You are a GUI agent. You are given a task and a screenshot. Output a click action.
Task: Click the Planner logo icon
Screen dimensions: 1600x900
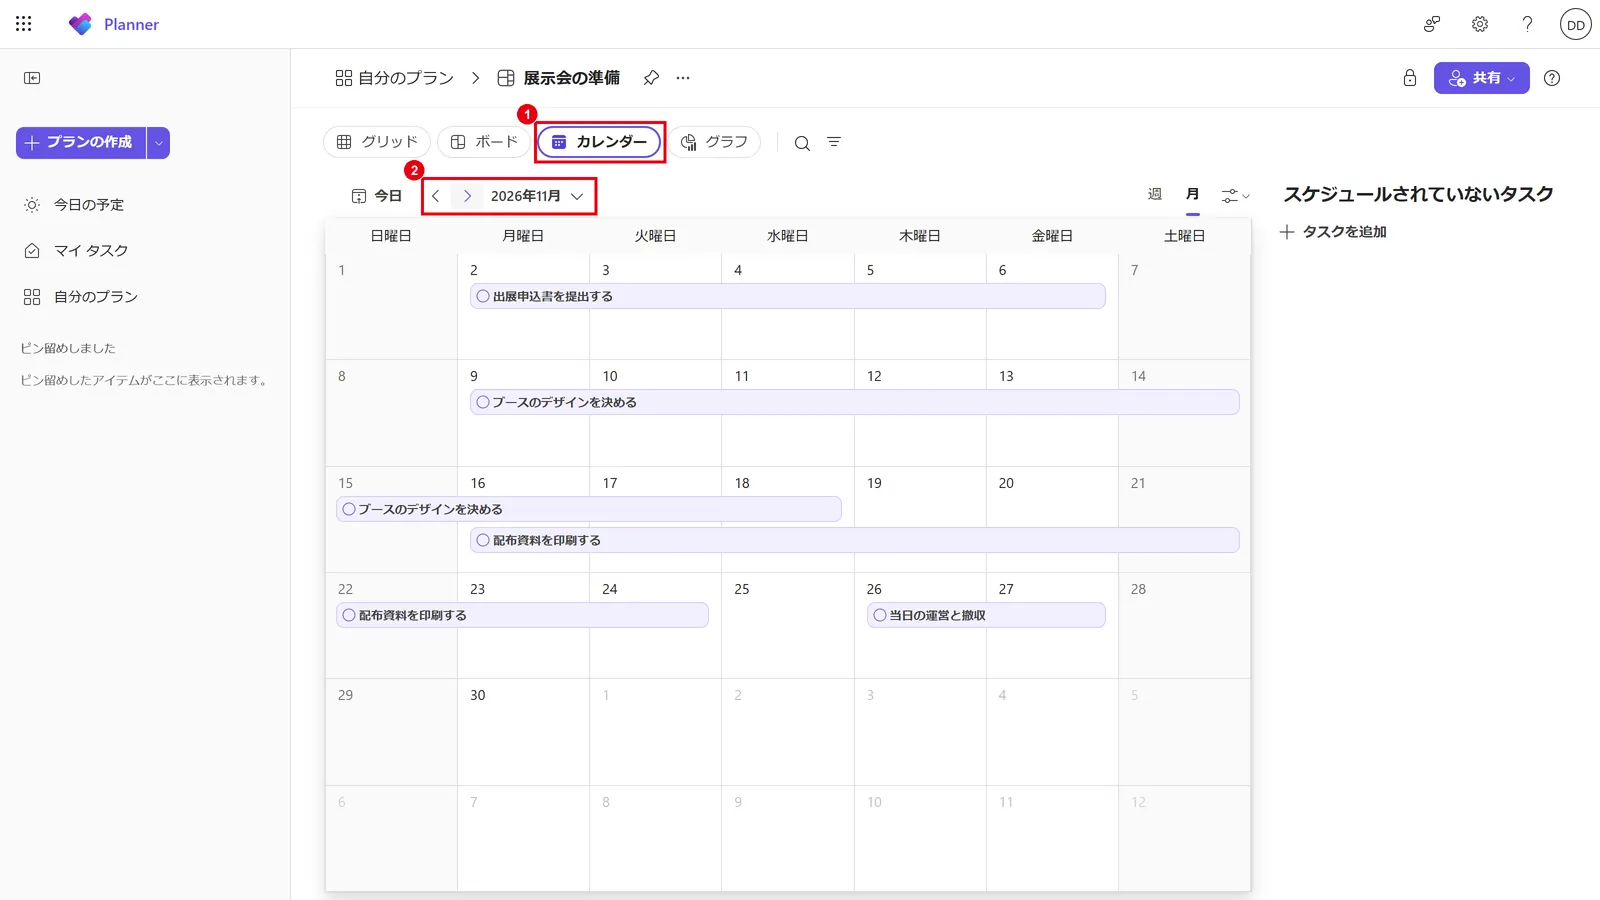[80, 24]
